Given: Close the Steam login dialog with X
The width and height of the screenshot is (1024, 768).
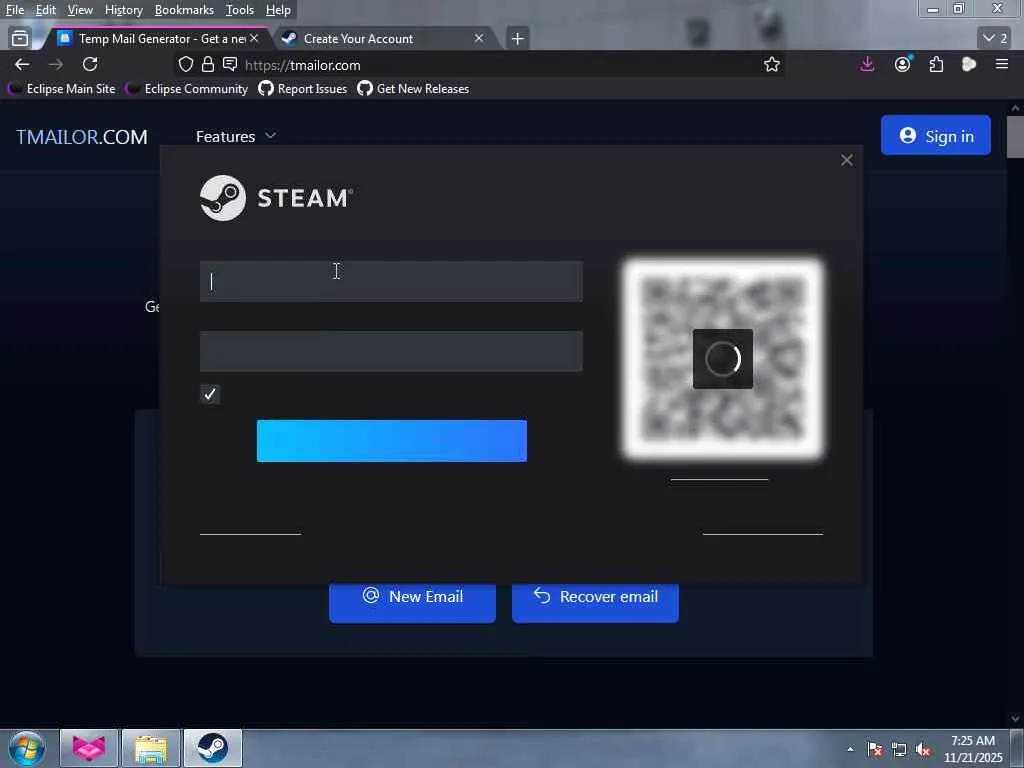Looking at the screenshot, I should click(x=847, y=160).
